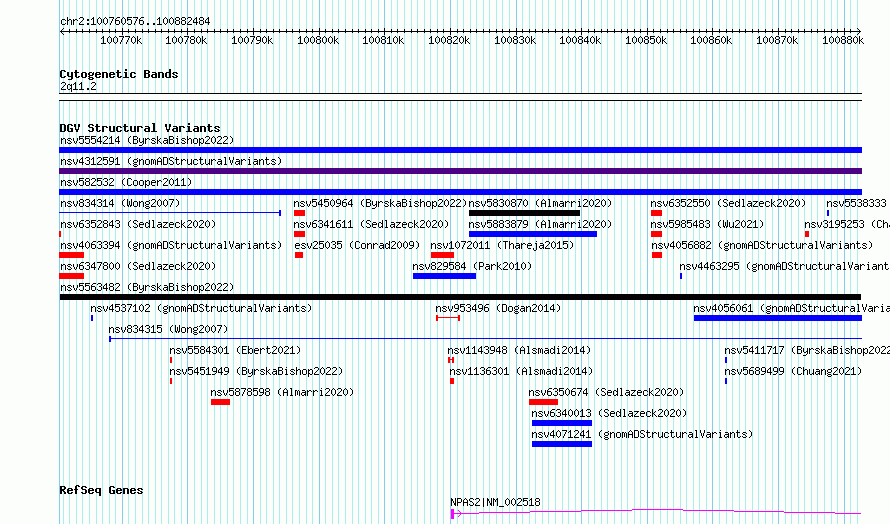
Task: Open the nsv5450964 (ByrskaBishop2022) label
Action: coord(380,203)
